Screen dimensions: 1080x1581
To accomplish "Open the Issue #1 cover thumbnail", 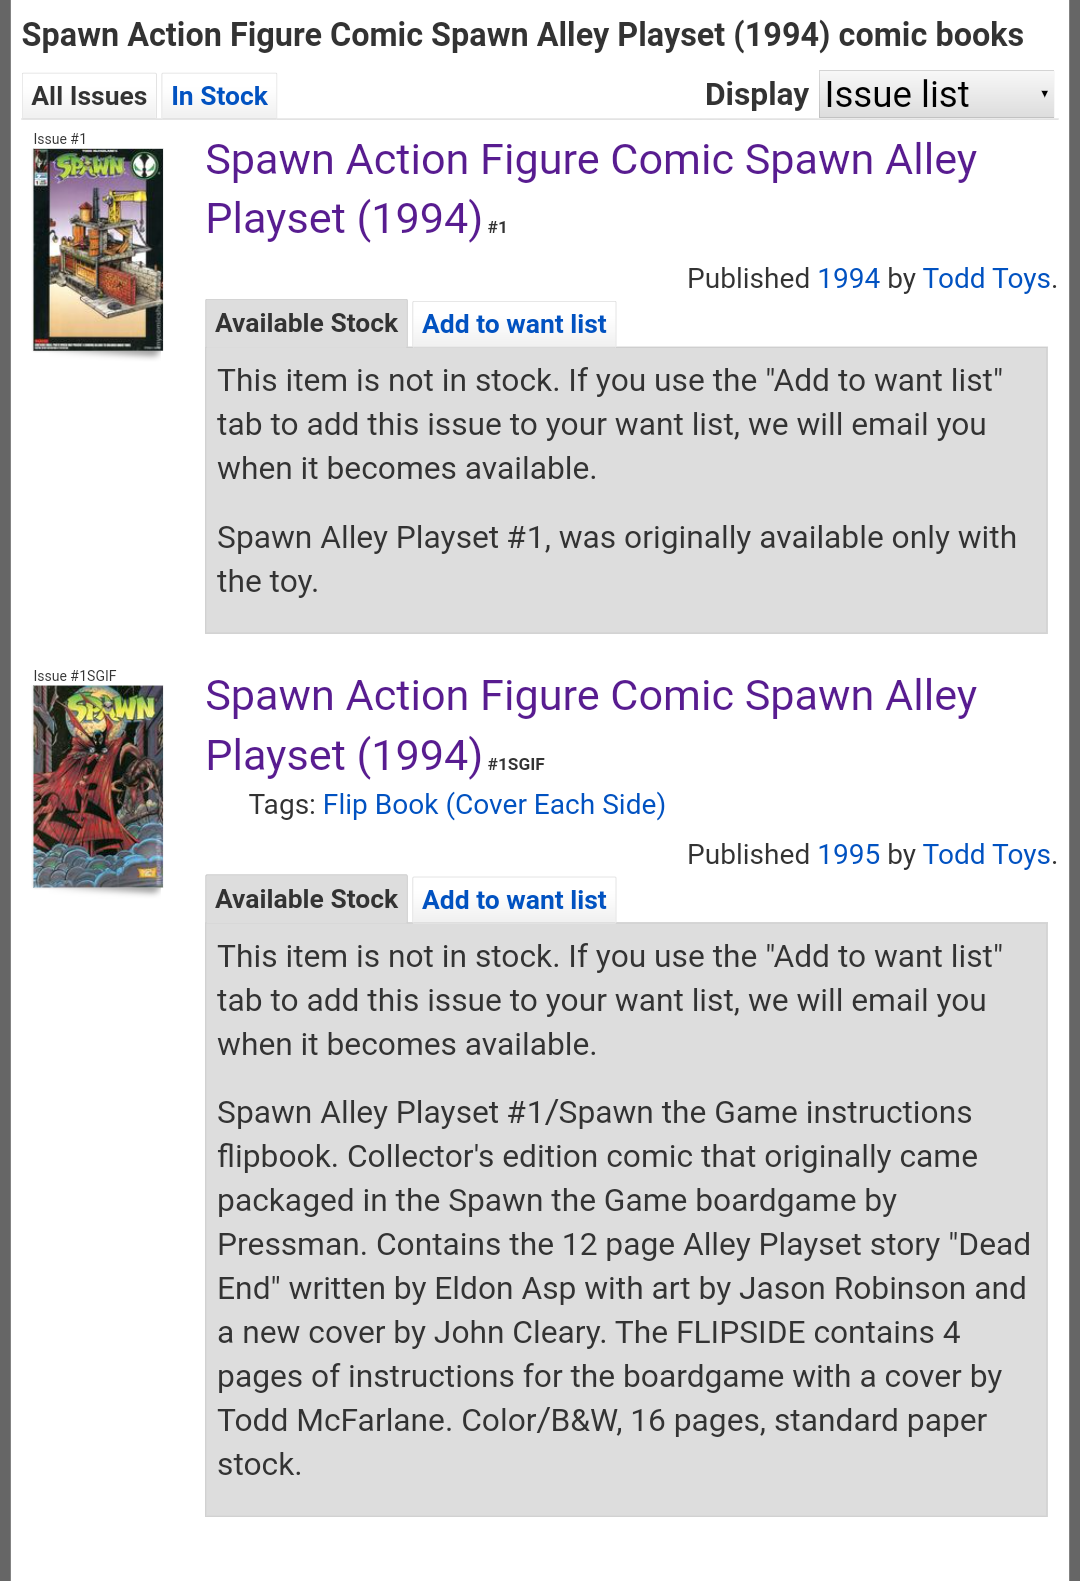I will click(98, 249).
